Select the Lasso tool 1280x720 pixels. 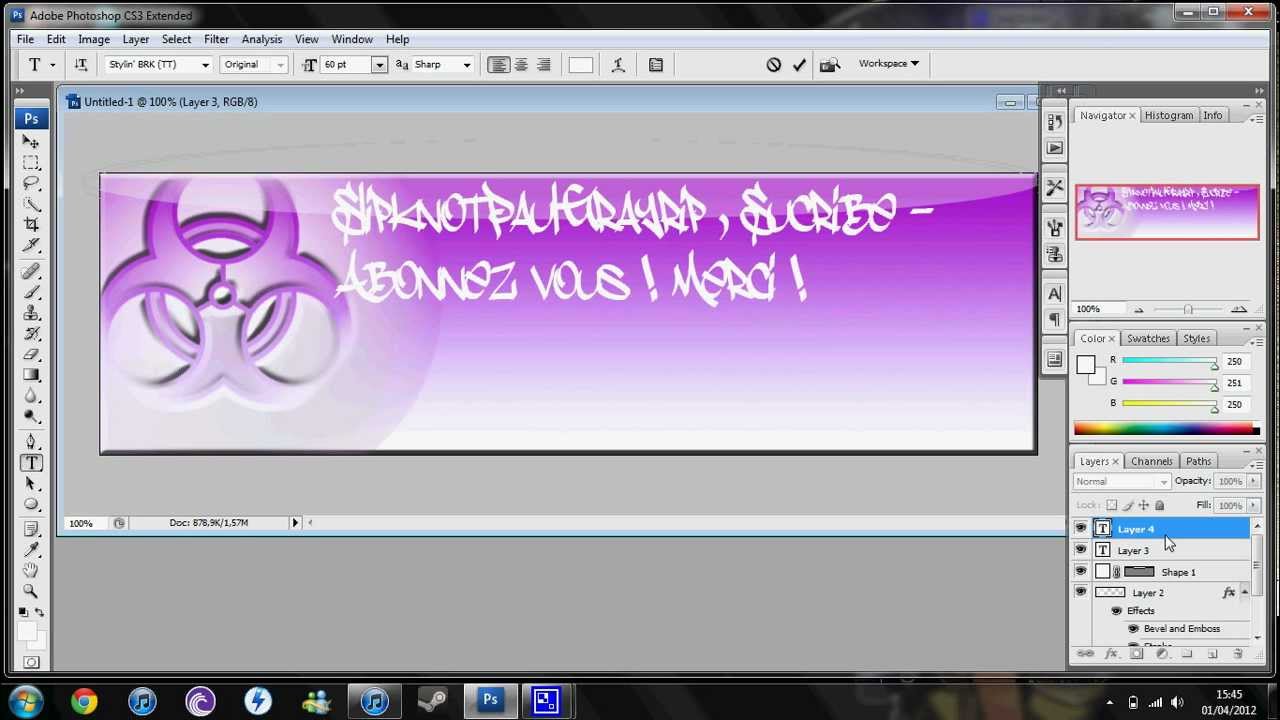pos(31,183)
